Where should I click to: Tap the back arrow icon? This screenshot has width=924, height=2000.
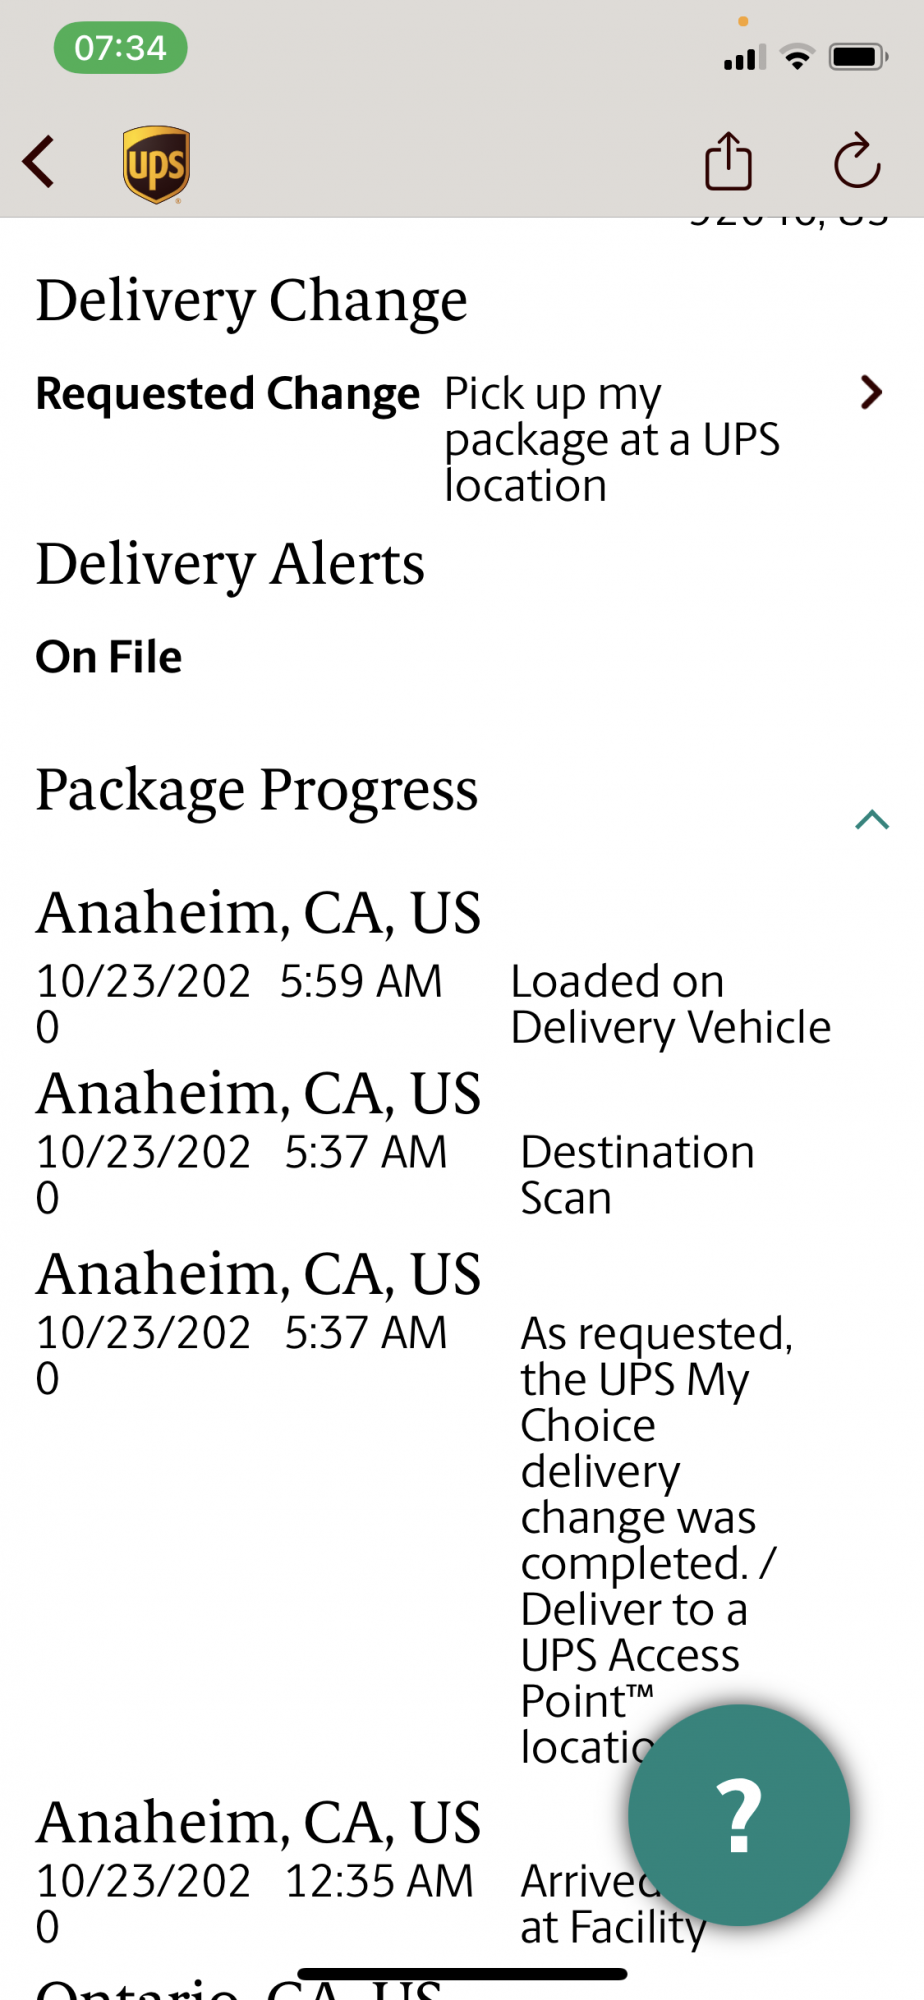point(39,162)
